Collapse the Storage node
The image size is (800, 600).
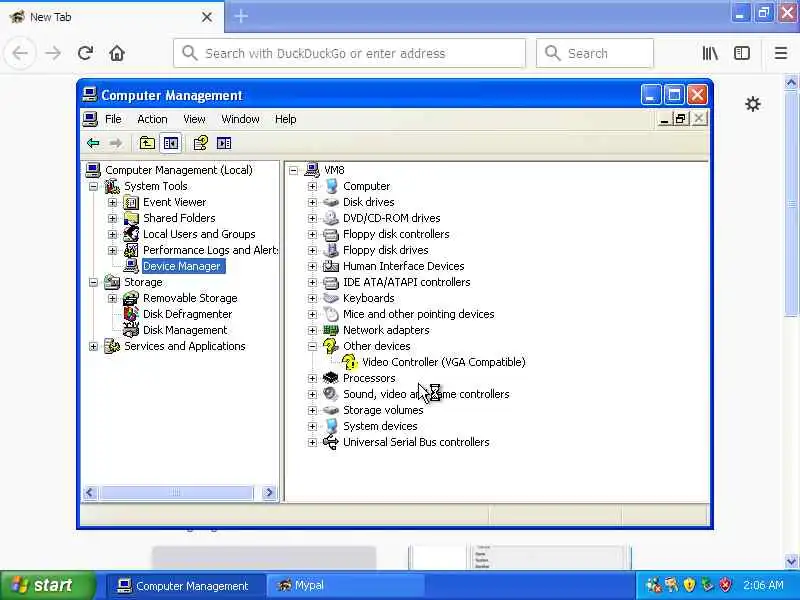pos(93,282)
